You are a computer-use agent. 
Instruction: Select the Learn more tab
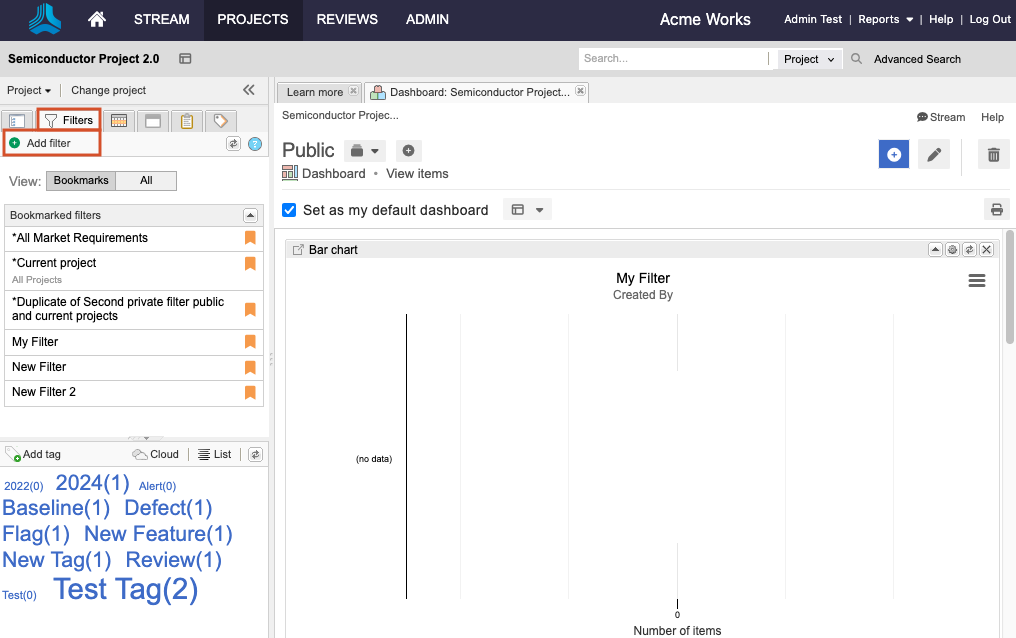[312, 91]
